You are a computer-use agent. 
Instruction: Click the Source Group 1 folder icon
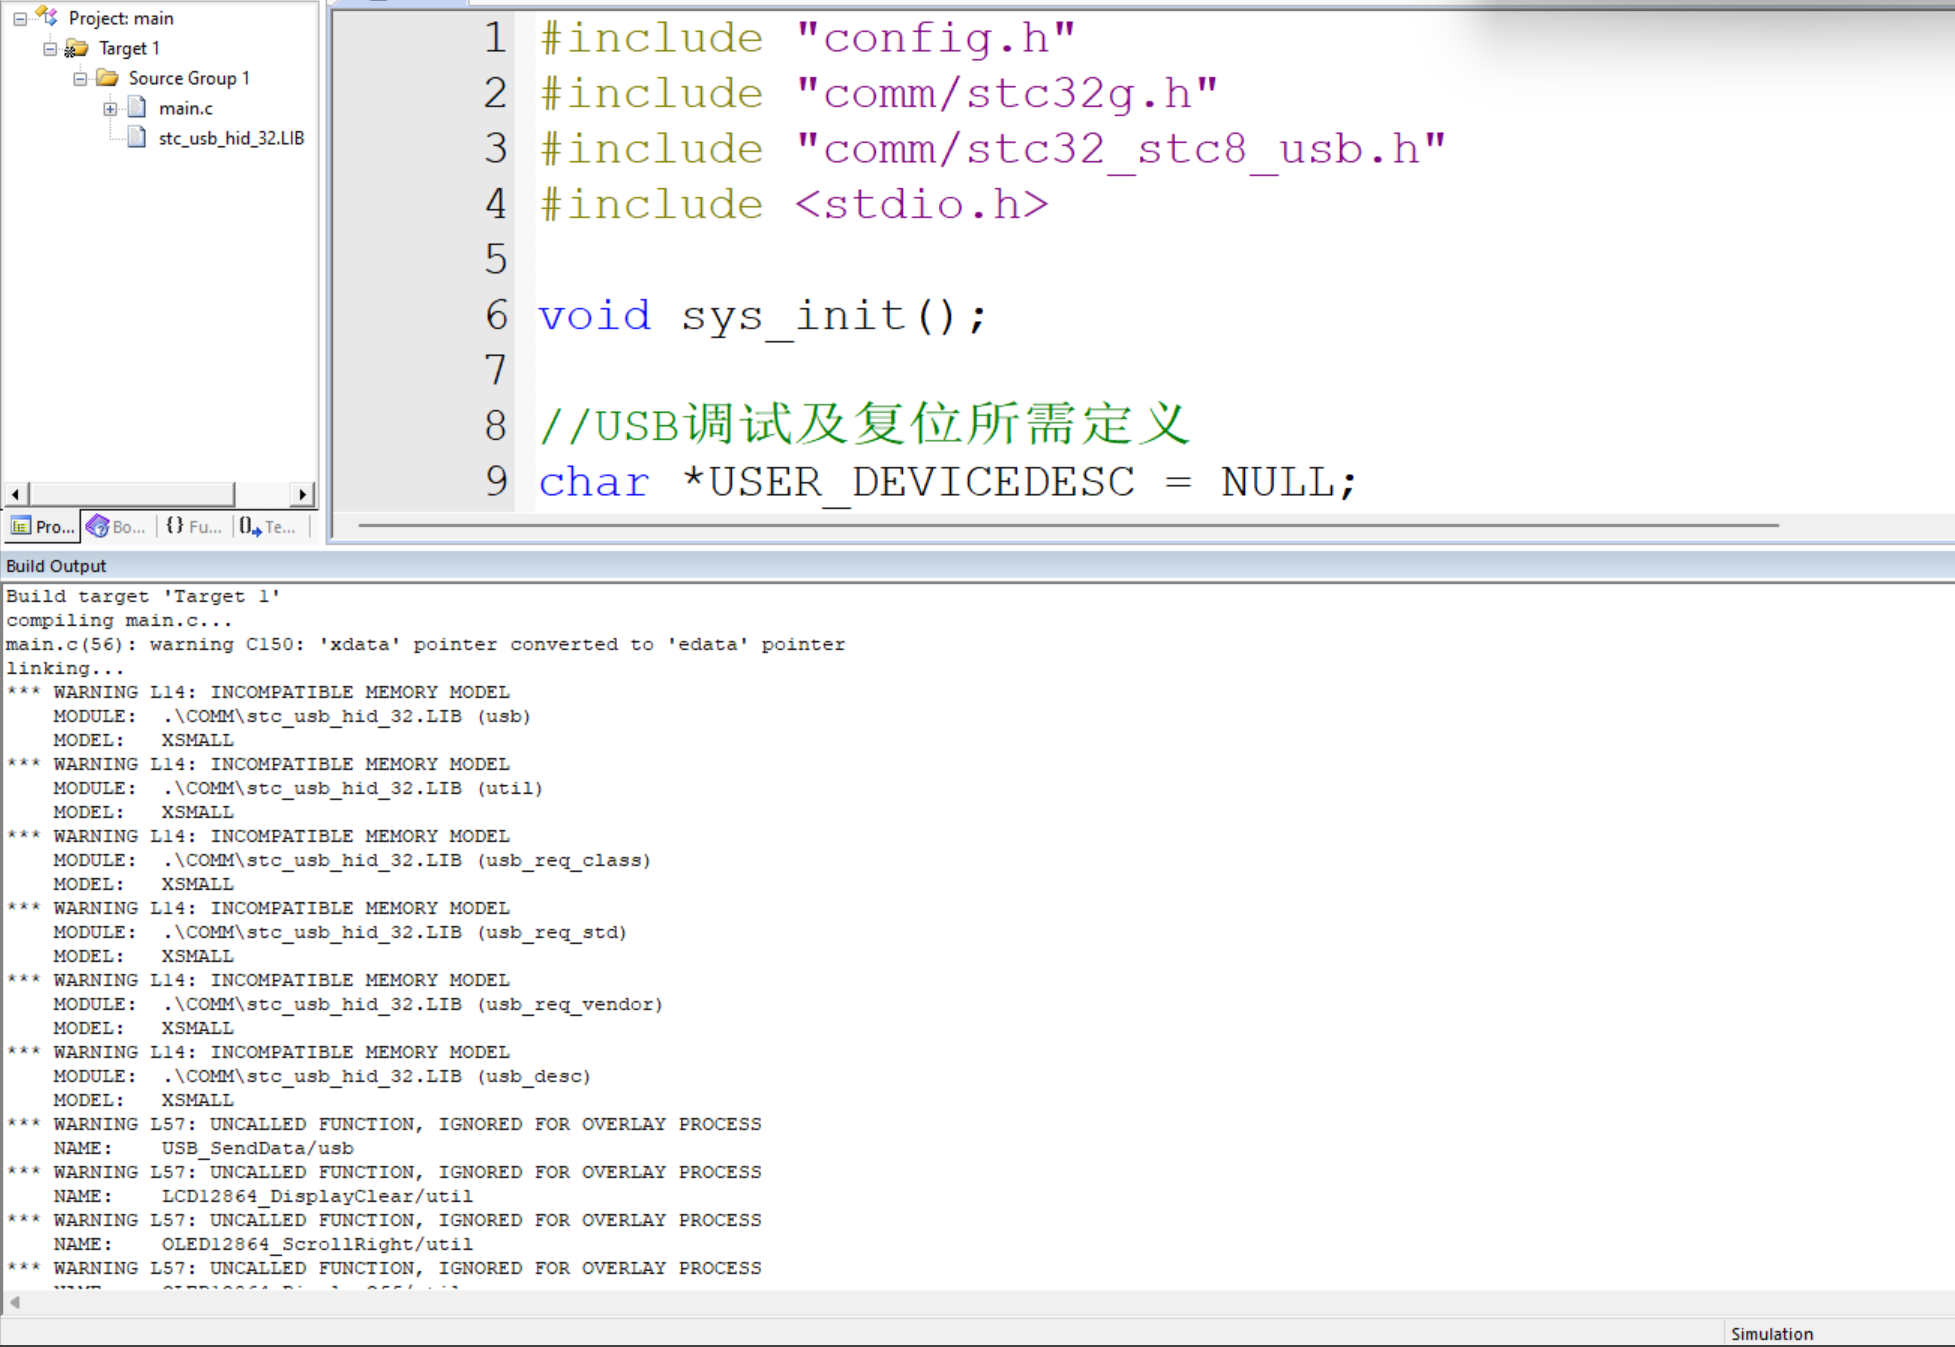point(107,78)
